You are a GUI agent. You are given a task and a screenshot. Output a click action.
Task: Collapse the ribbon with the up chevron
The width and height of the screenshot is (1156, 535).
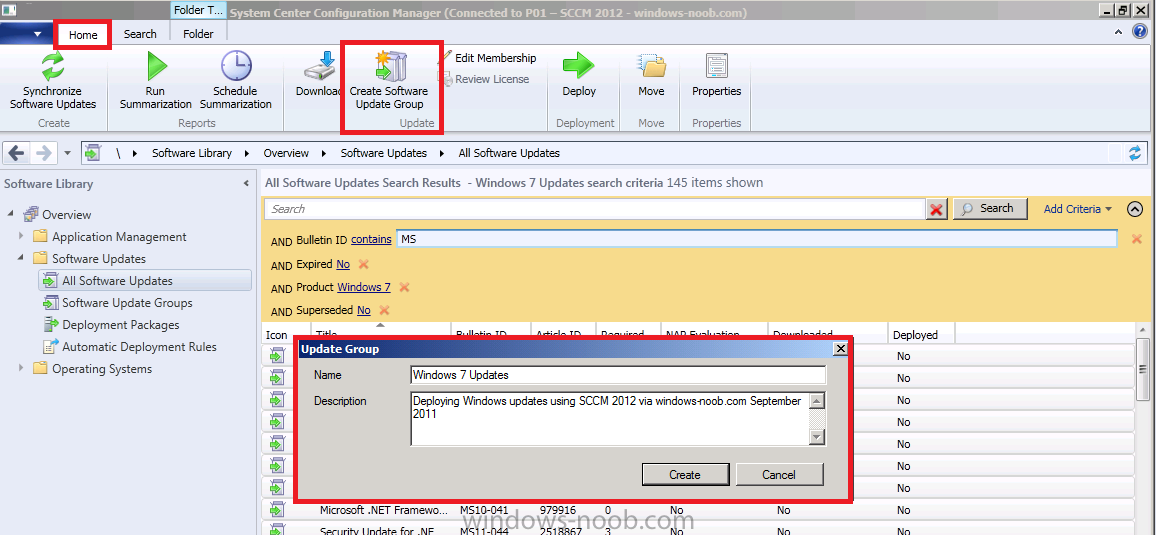[x=1120, y=32]
